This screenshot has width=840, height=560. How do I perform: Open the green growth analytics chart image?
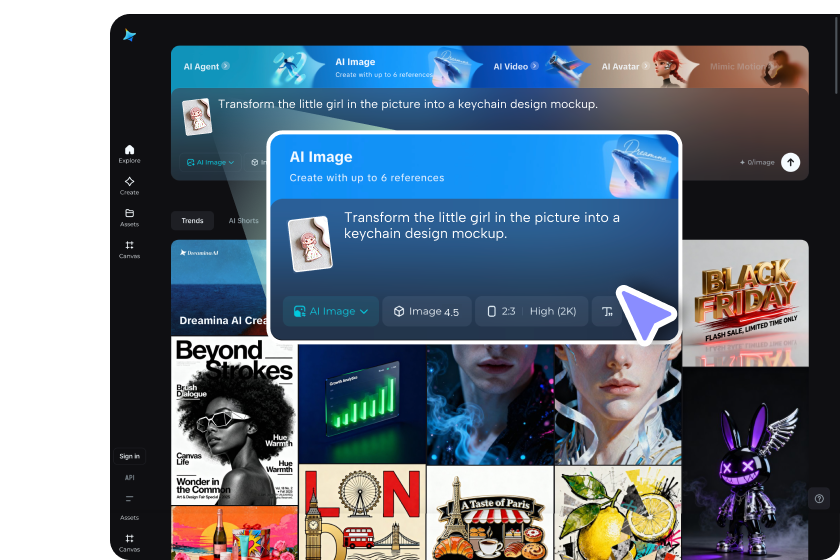coord(362,404)
